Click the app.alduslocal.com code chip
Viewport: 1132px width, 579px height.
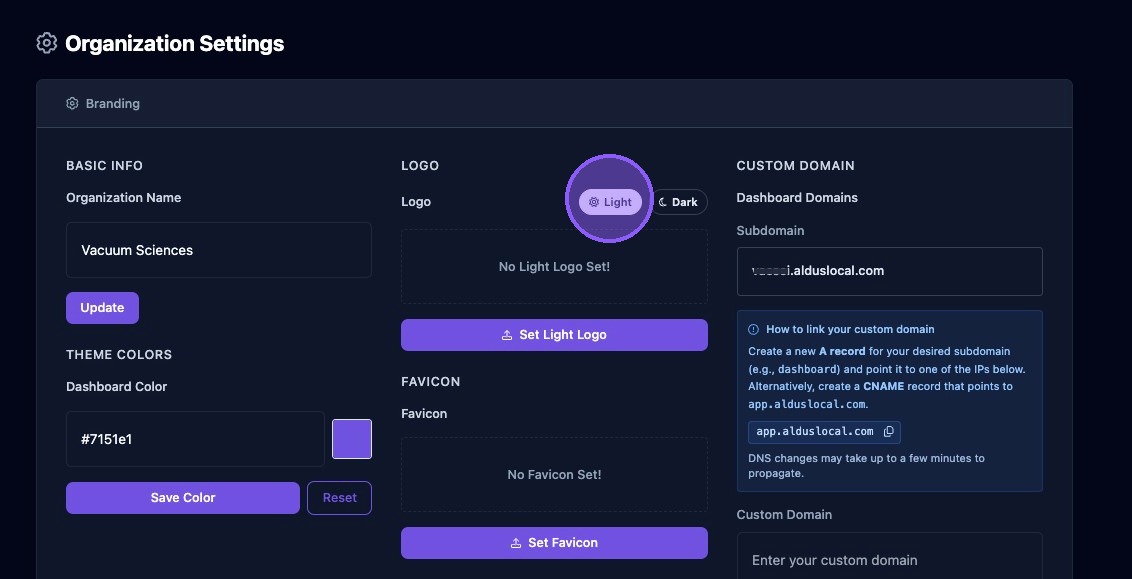click(x=824, y=432)
